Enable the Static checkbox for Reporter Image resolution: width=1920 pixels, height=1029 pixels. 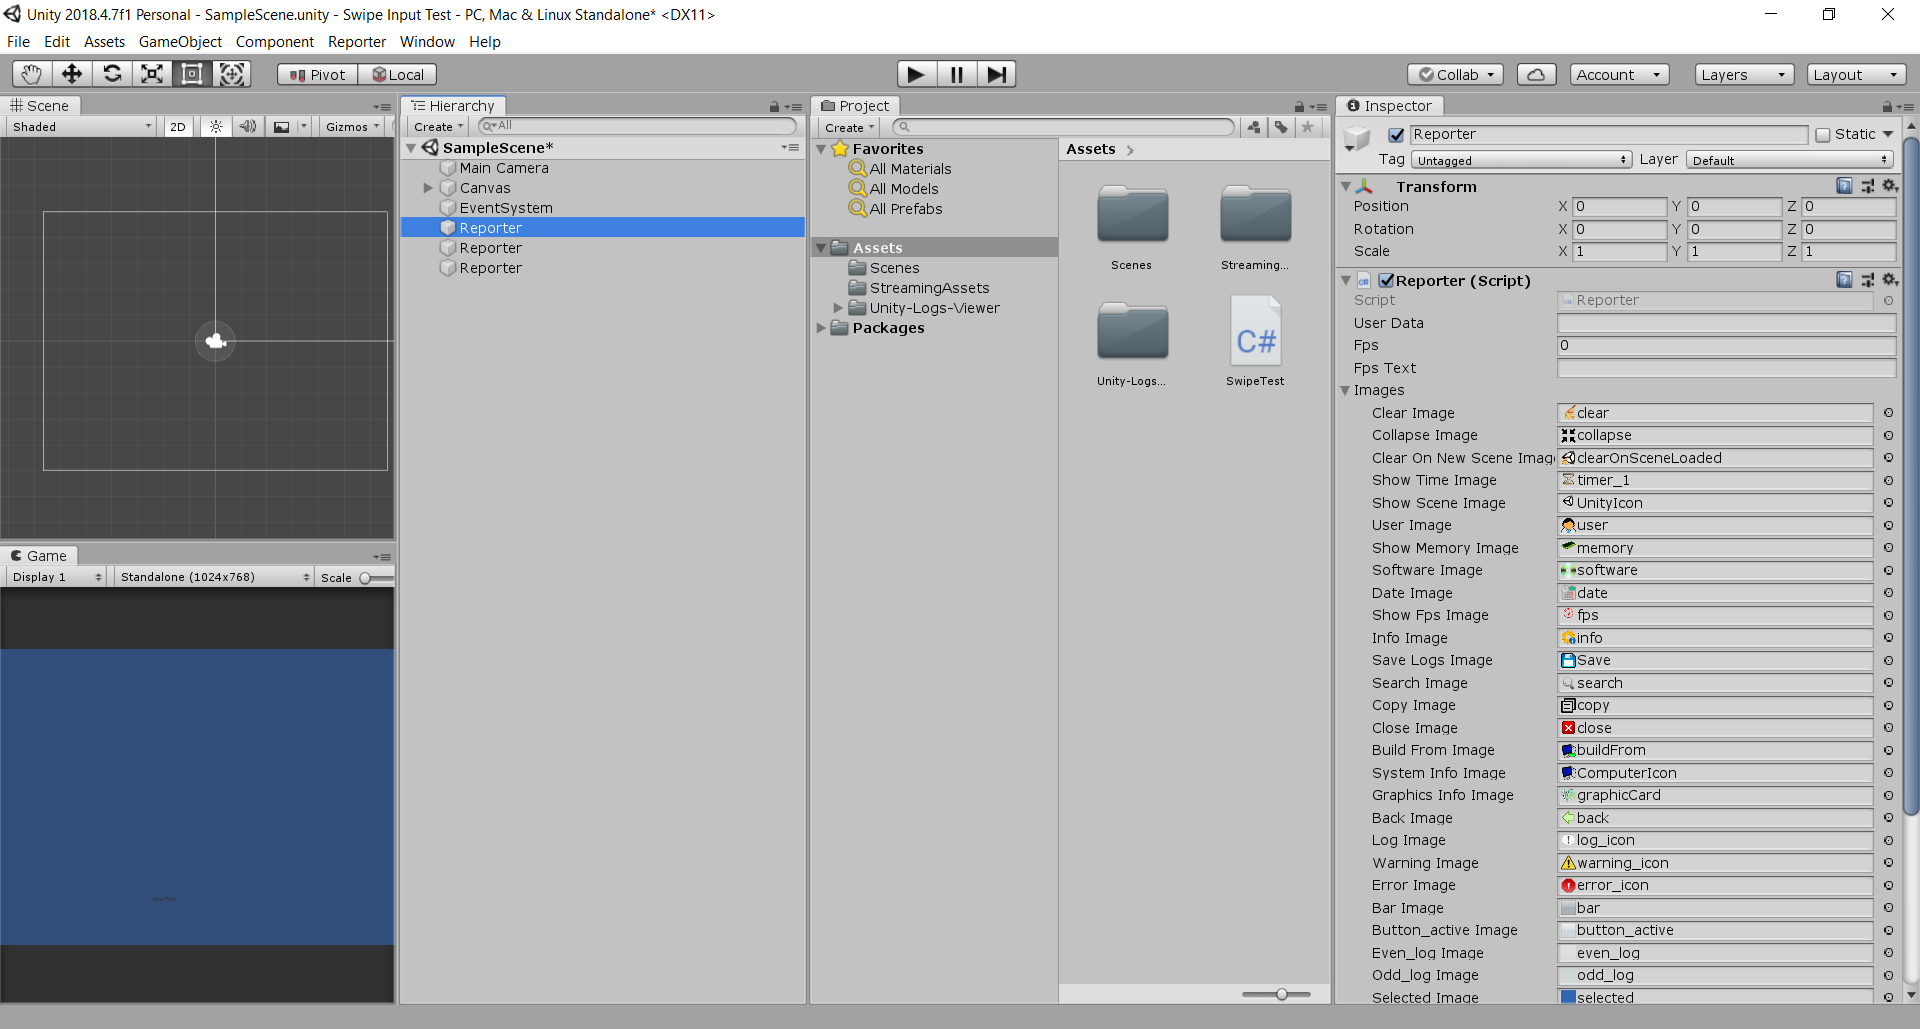[1824, 134]
